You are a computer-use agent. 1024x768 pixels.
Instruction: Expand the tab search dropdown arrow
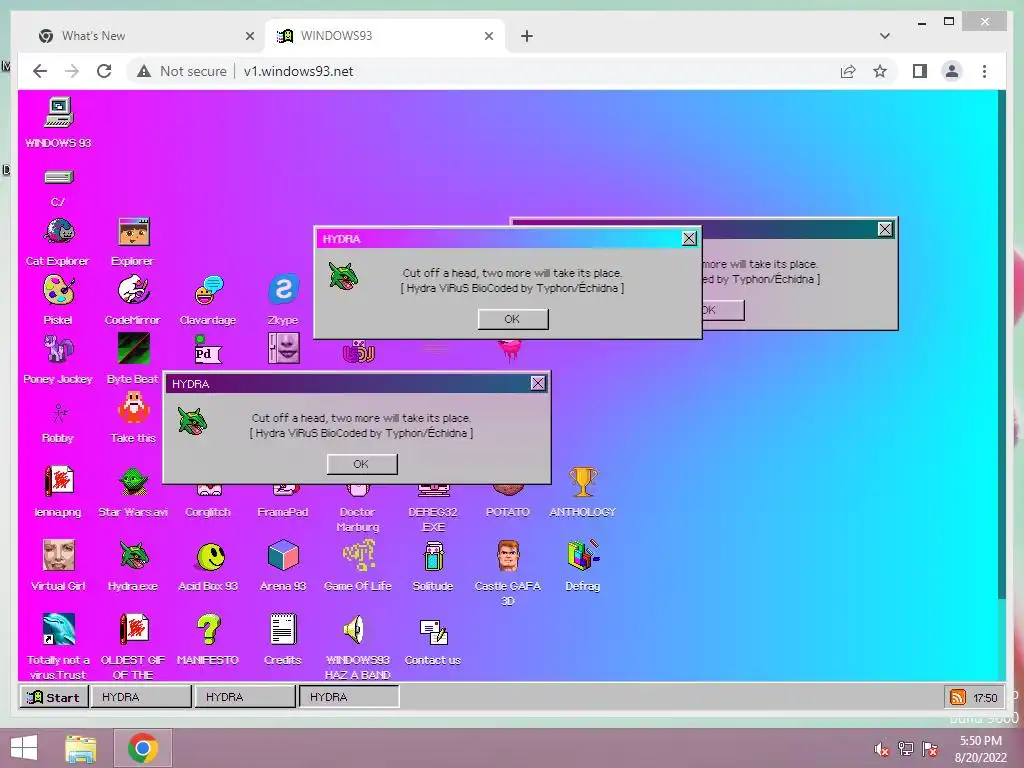[x=885, y=37]
